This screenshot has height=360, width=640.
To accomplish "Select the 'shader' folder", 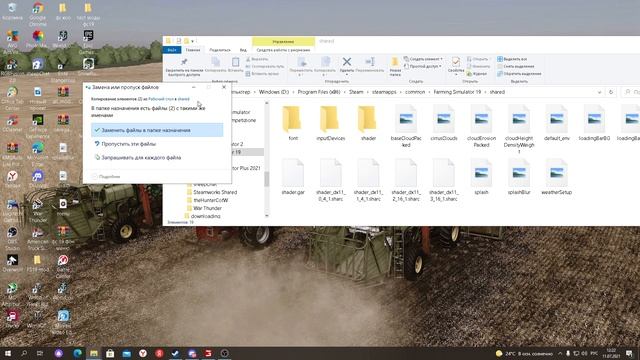I will (x=368, y=123).
